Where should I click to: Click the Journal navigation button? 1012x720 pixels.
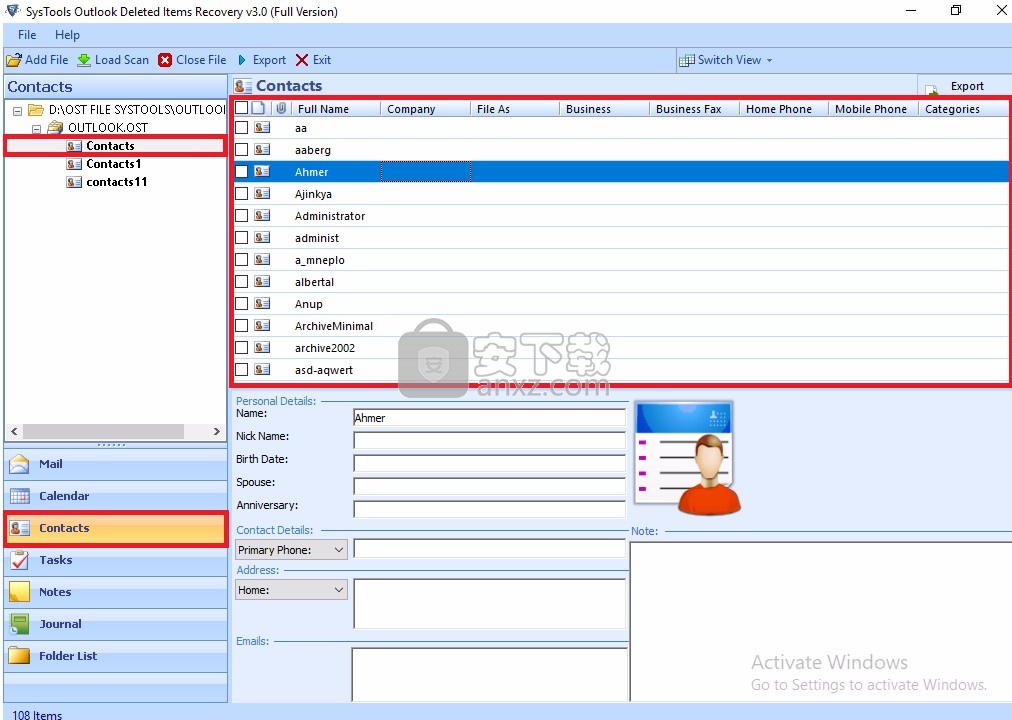(116, 624)
